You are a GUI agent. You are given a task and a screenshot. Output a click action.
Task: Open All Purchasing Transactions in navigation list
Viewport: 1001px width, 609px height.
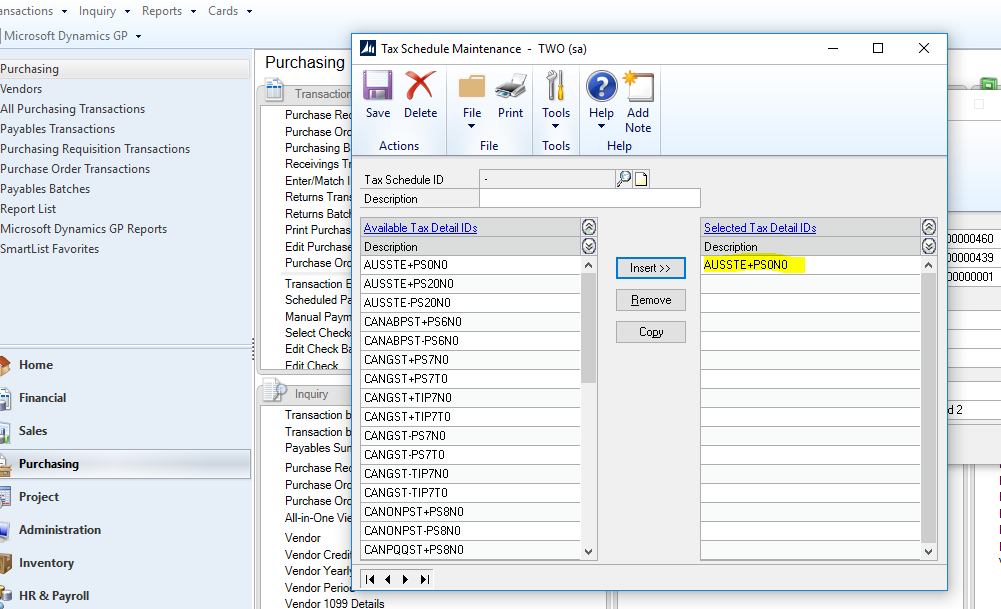(73, 109)
